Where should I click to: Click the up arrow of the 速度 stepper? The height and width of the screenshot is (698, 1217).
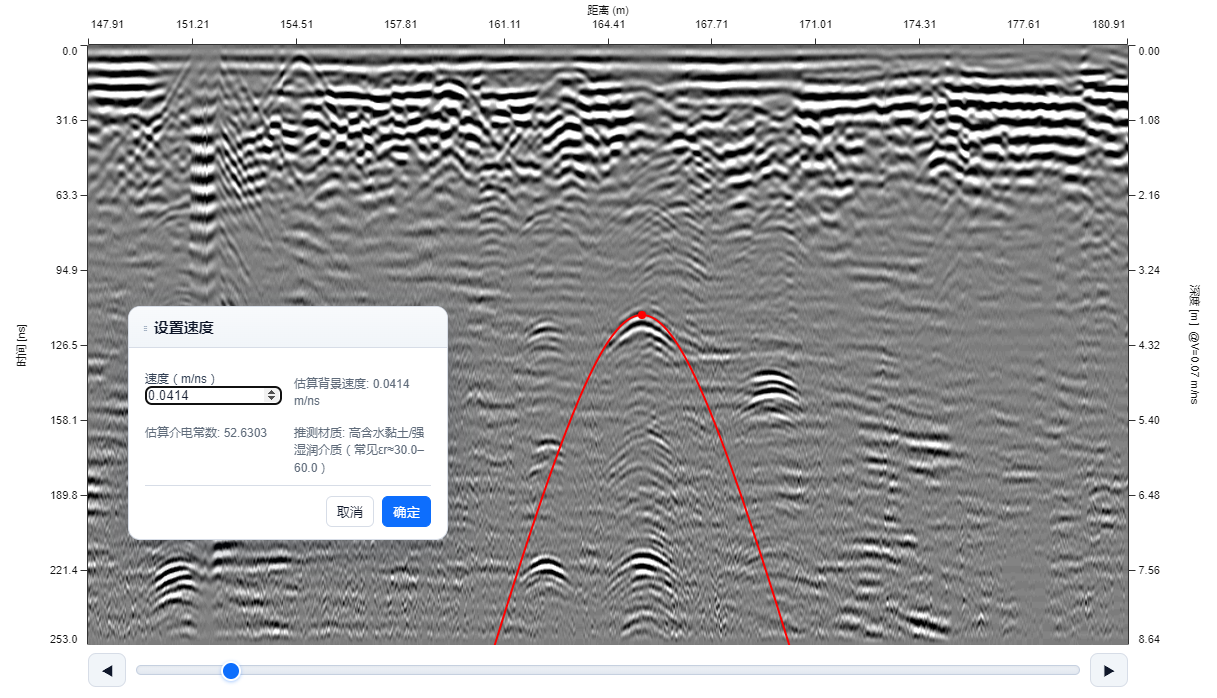click(272, 392)
